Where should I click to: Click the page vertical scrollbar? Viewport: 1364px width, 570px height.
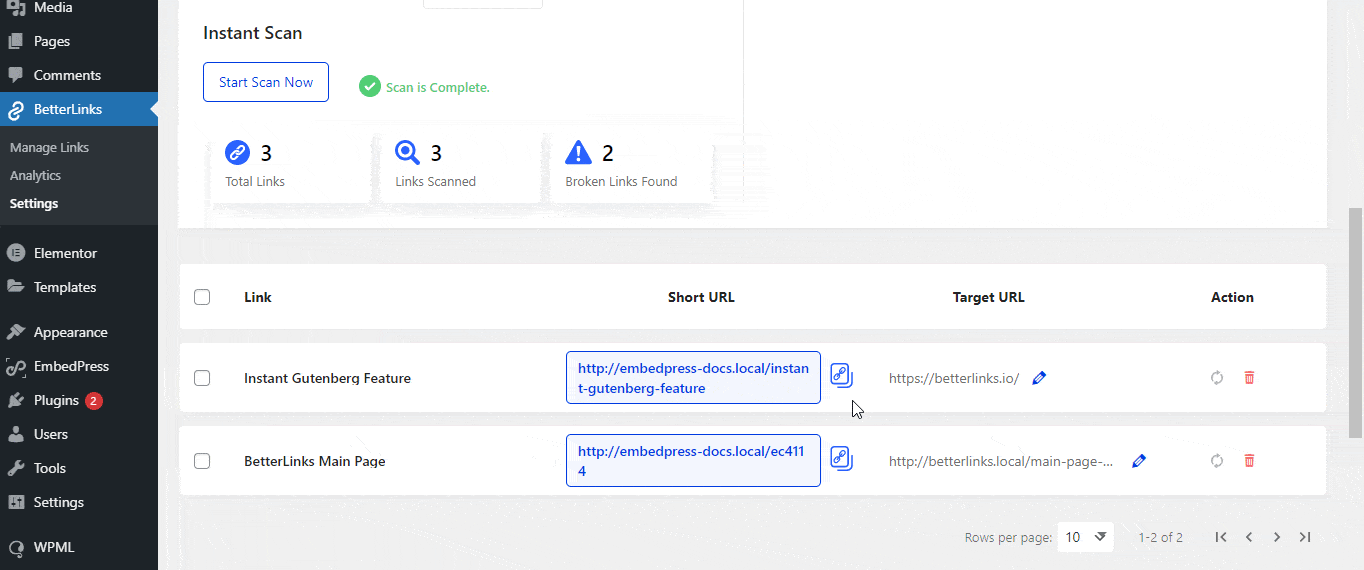1355,320
